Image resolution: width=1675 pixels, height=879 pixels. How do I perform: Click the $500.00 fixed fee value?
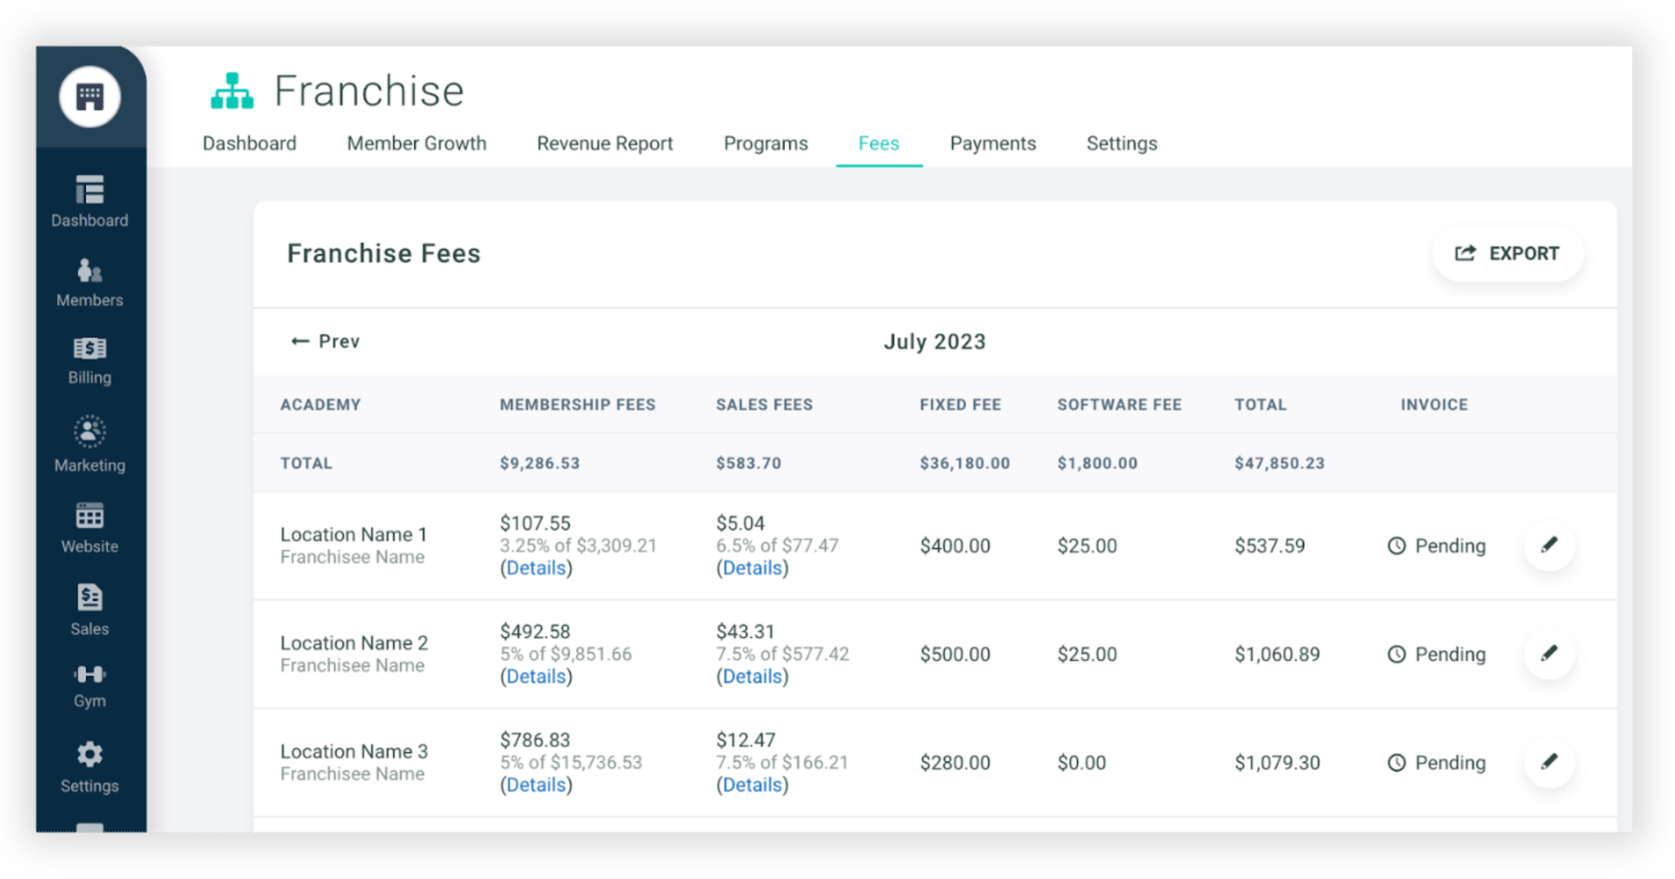955,654
